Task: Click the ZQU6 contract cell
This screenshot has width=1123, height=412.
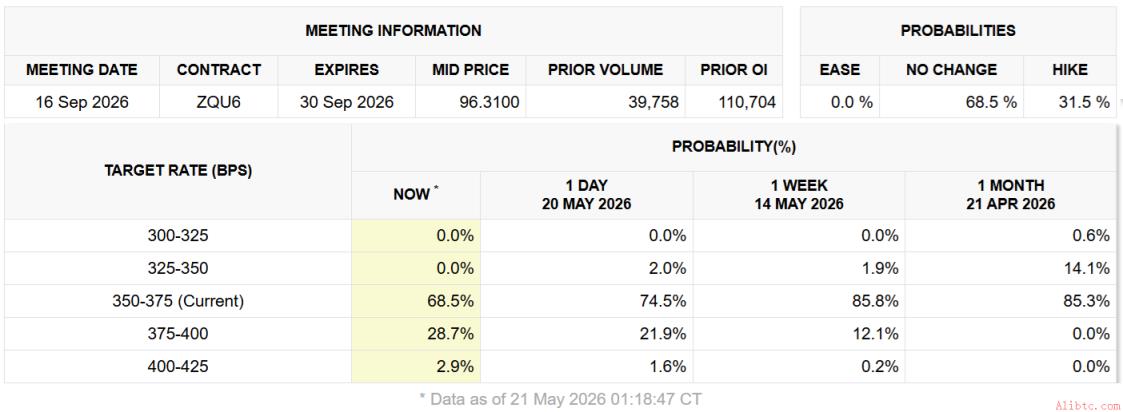Action: [218, 102]
